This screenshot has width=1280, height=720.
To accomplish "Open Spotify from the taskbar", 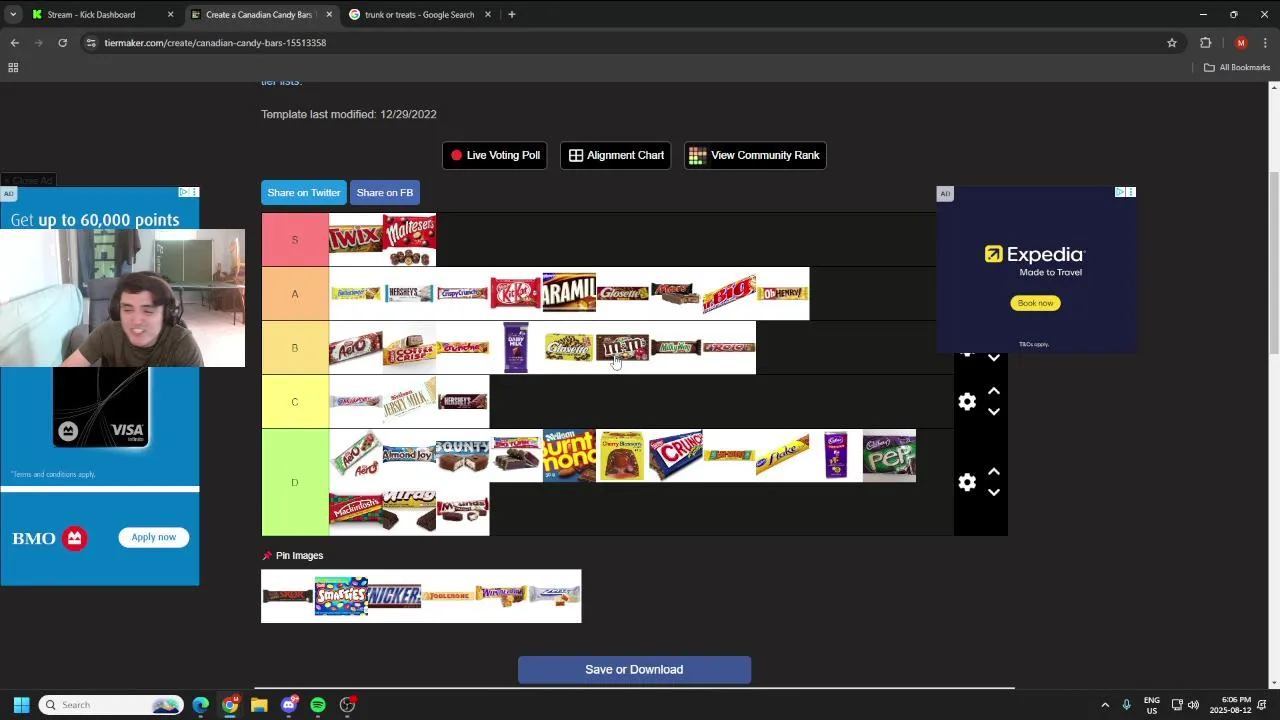I will 318,705.
